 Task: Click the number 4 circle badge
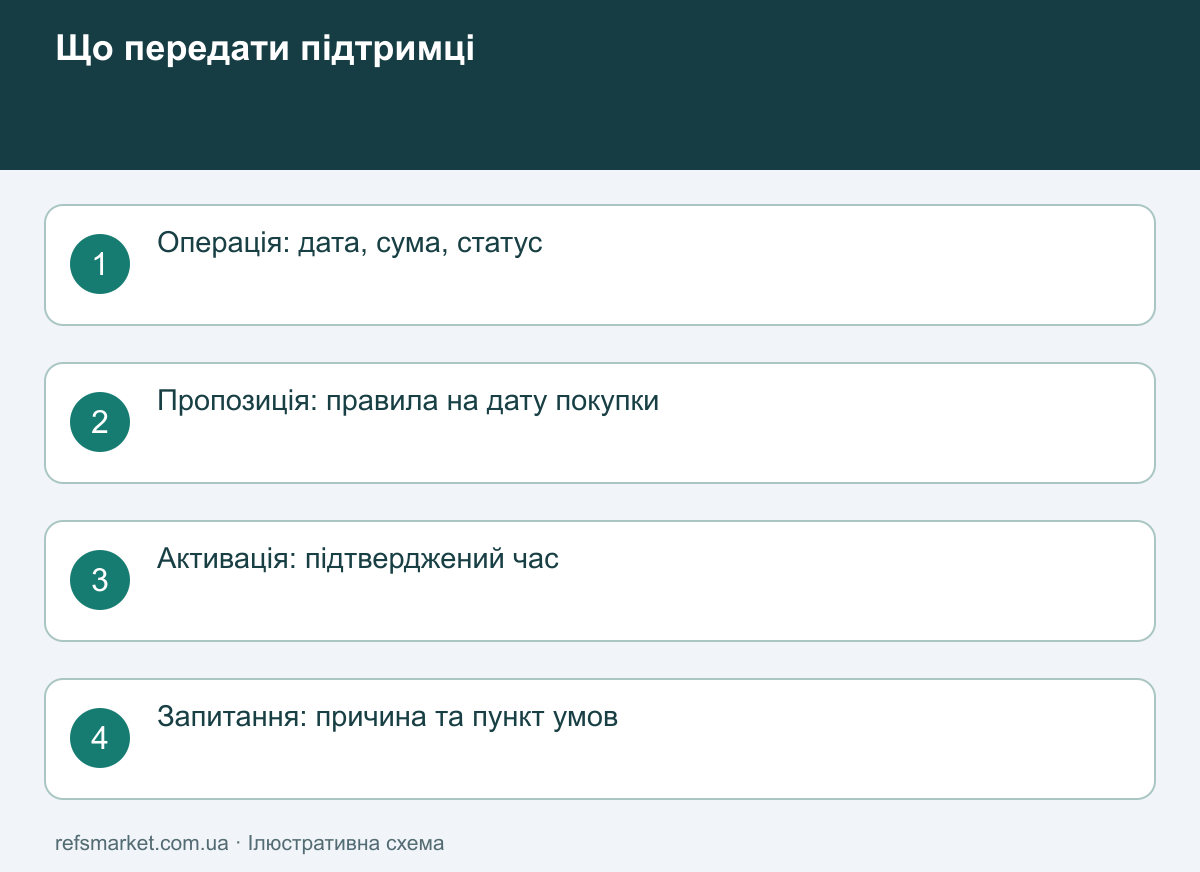click(100, 738)
